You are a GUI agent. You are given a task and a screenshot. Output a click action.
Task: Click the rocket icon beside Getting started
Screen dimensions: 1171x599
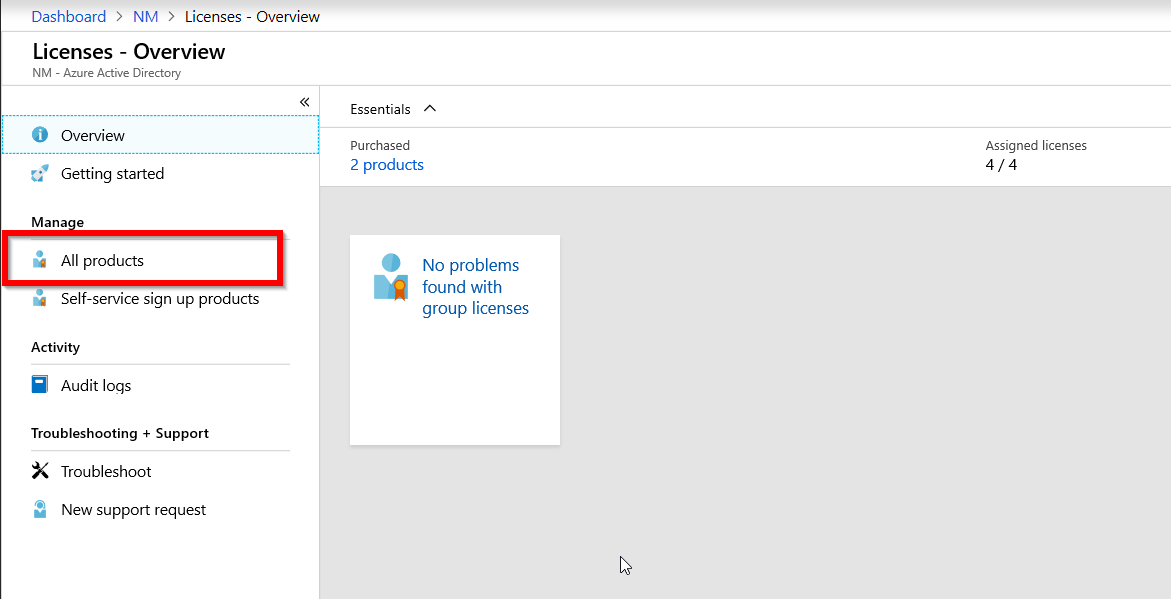[40, 174]
